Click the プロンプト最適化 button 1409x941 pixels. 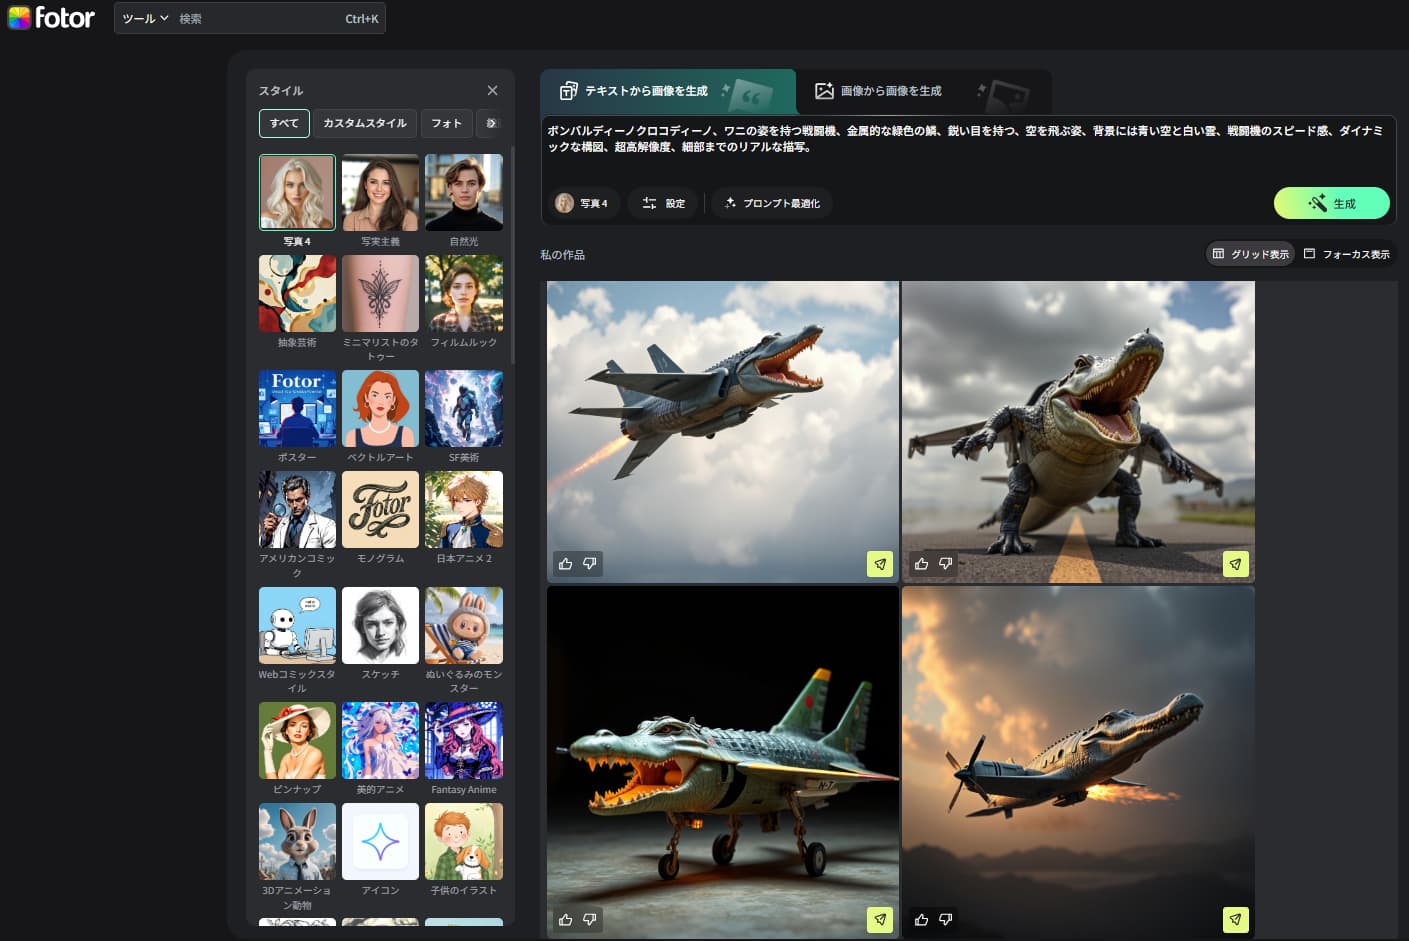772,203
